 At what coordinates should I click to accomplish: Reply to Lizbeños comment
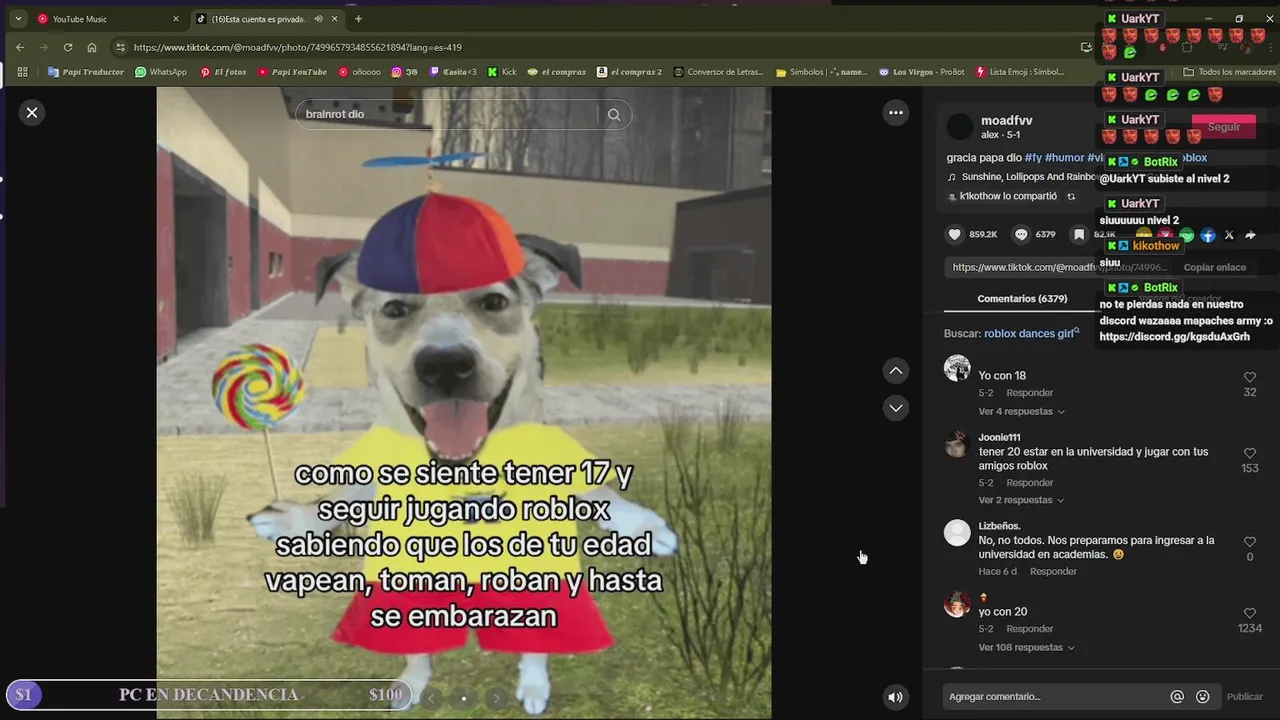click(x=1053, y=571)
